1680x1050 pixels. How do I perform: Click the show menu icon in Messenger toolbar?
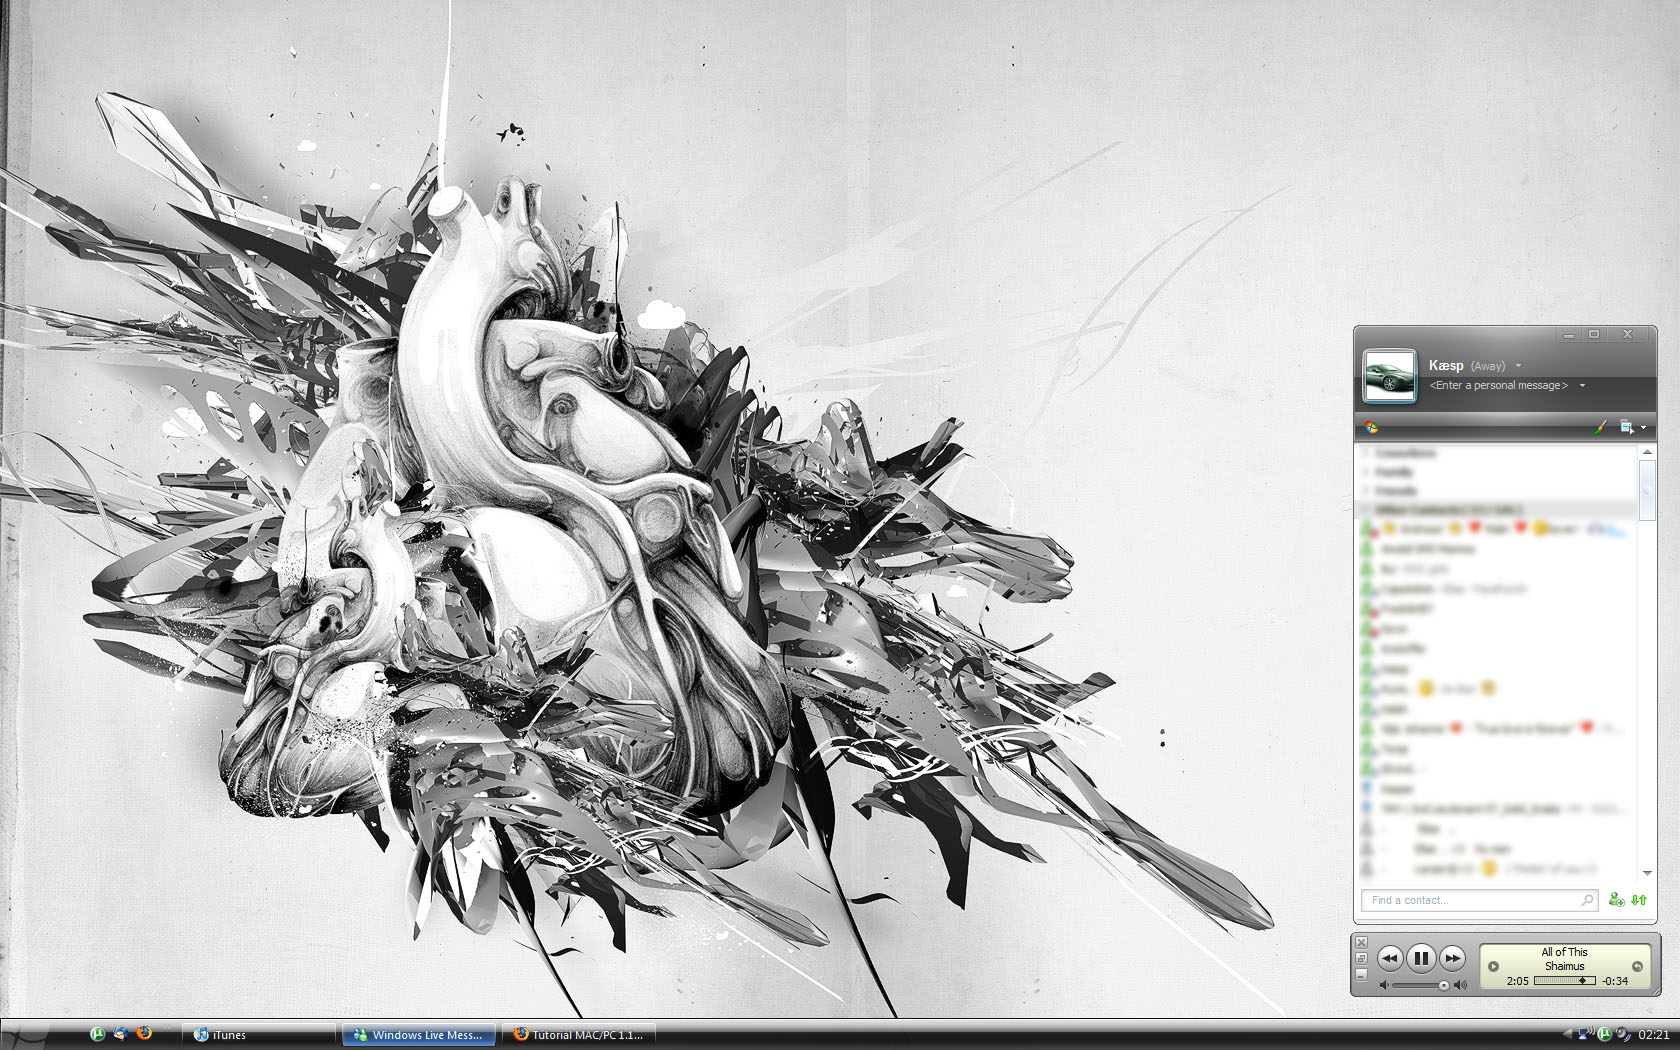(1626, 427)
